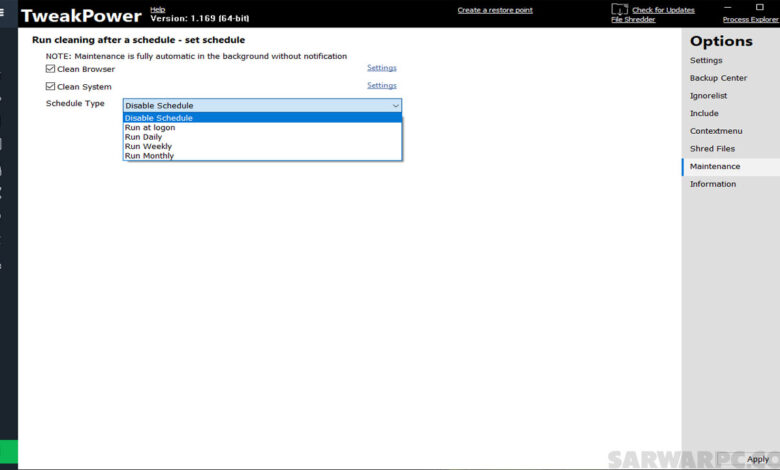Open Settings link for Clean System
This screenshot has height=470, width=780.
(382, 85)
